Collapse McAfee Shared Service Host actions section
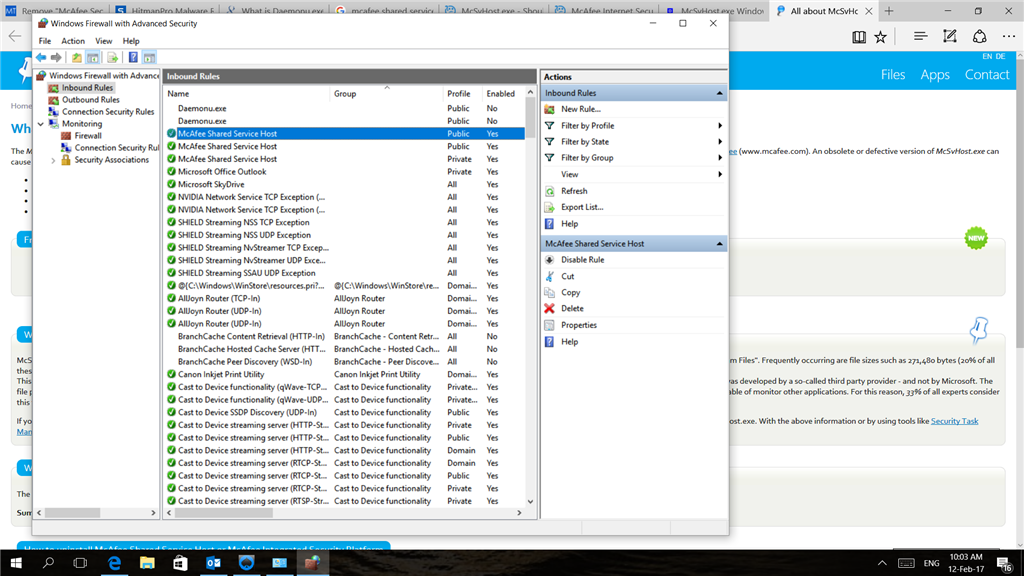Image resolution: width=1024 pixels, height=576 pixels. click(x=719, y=244)
